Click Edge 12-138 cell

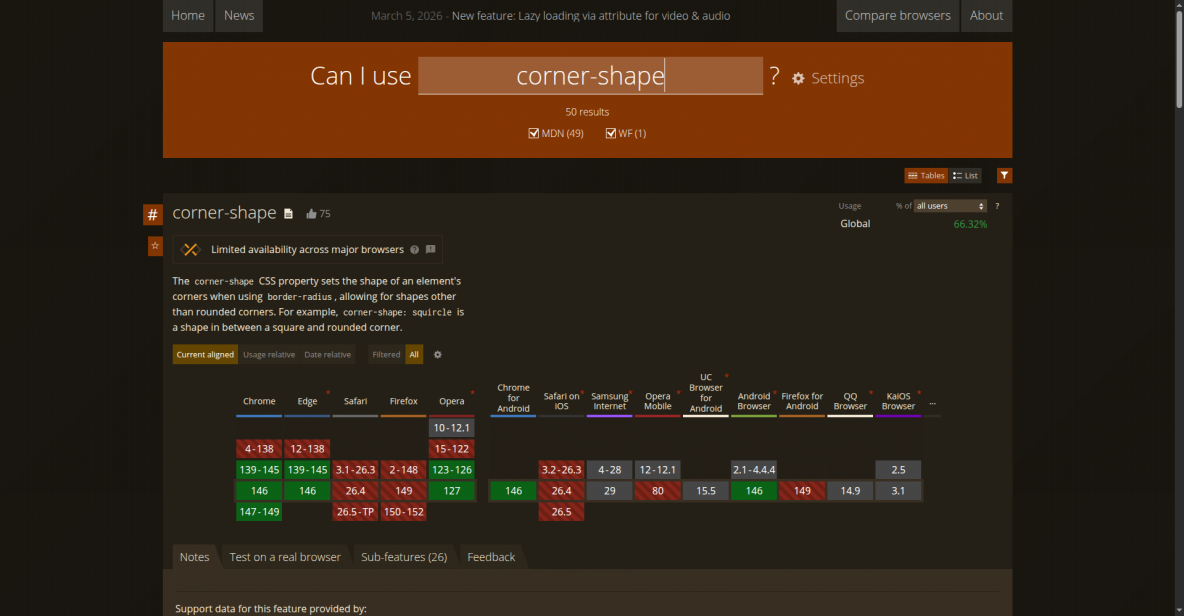[x=307, y=449]
